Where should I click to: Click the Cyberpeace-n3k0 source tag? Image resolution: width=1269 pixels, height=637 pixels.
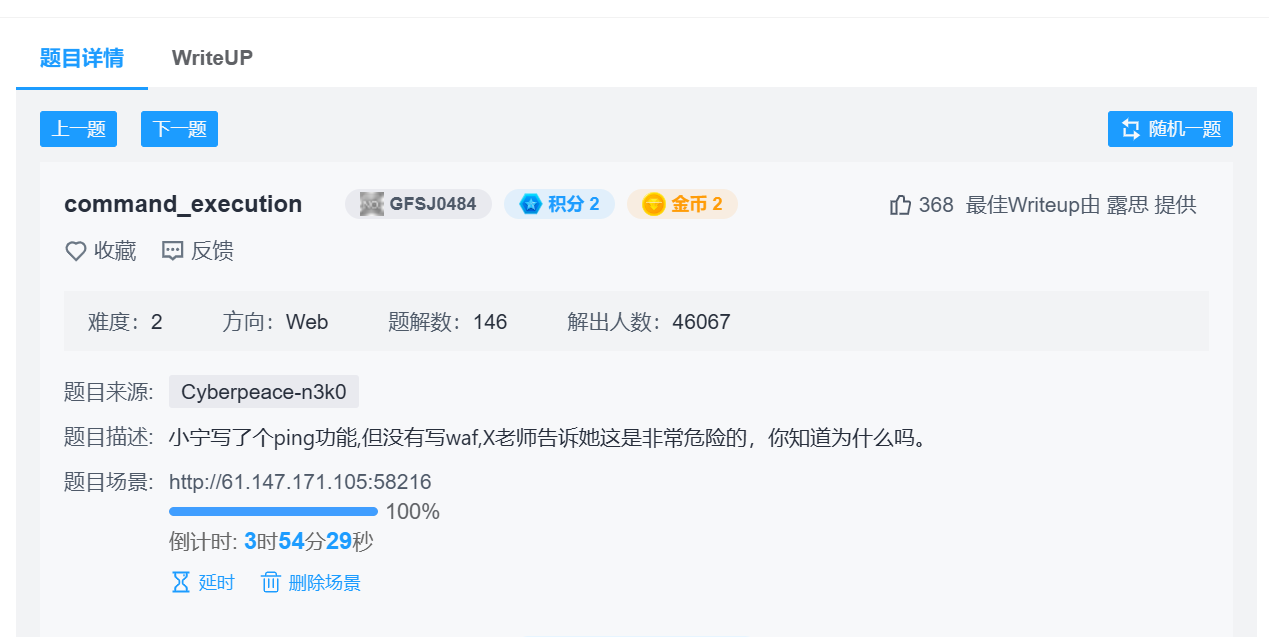tap(264, 392)
